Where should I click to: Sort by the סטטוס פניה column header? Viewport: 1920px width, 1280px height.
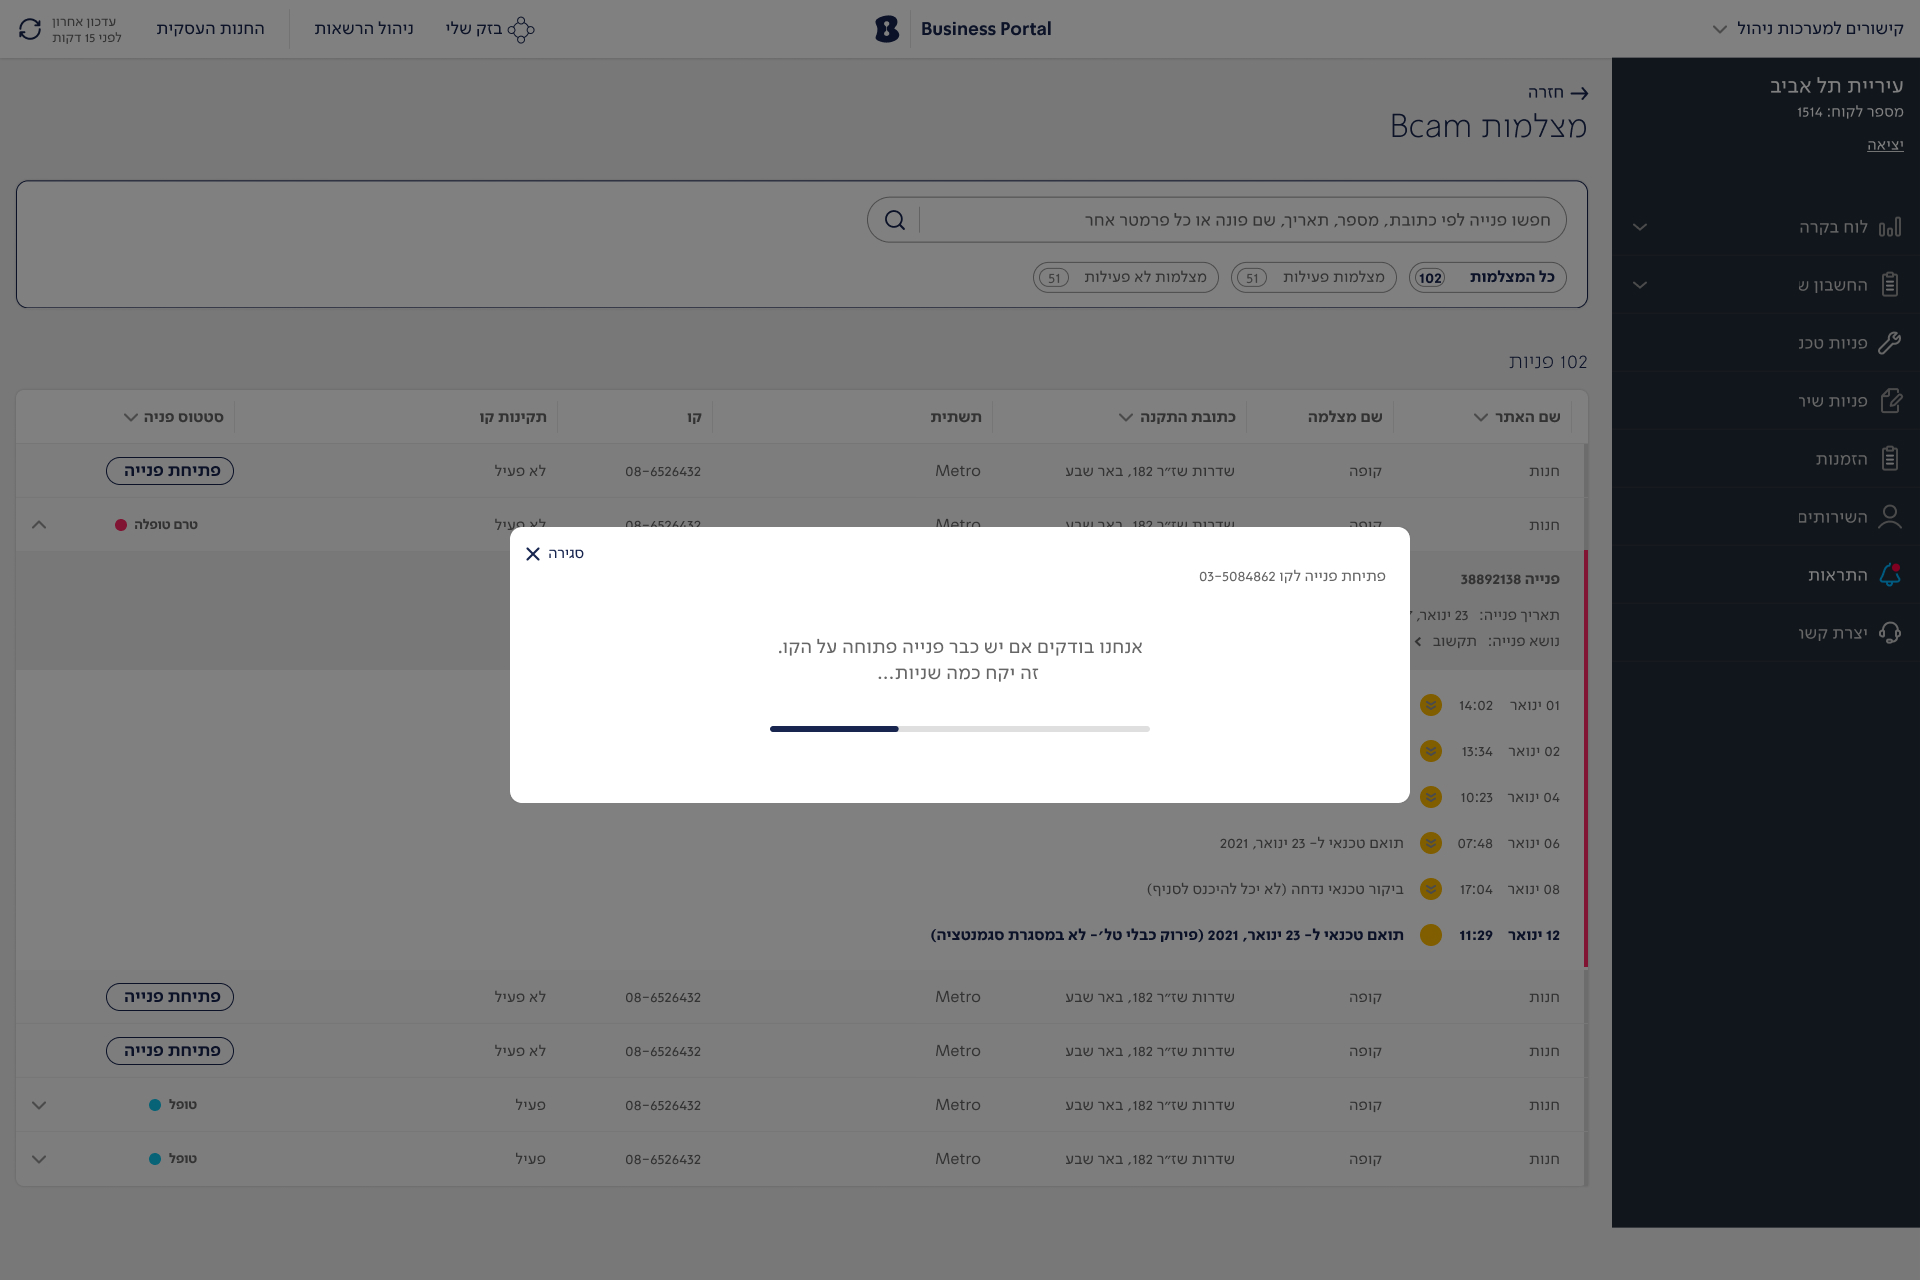173,417
